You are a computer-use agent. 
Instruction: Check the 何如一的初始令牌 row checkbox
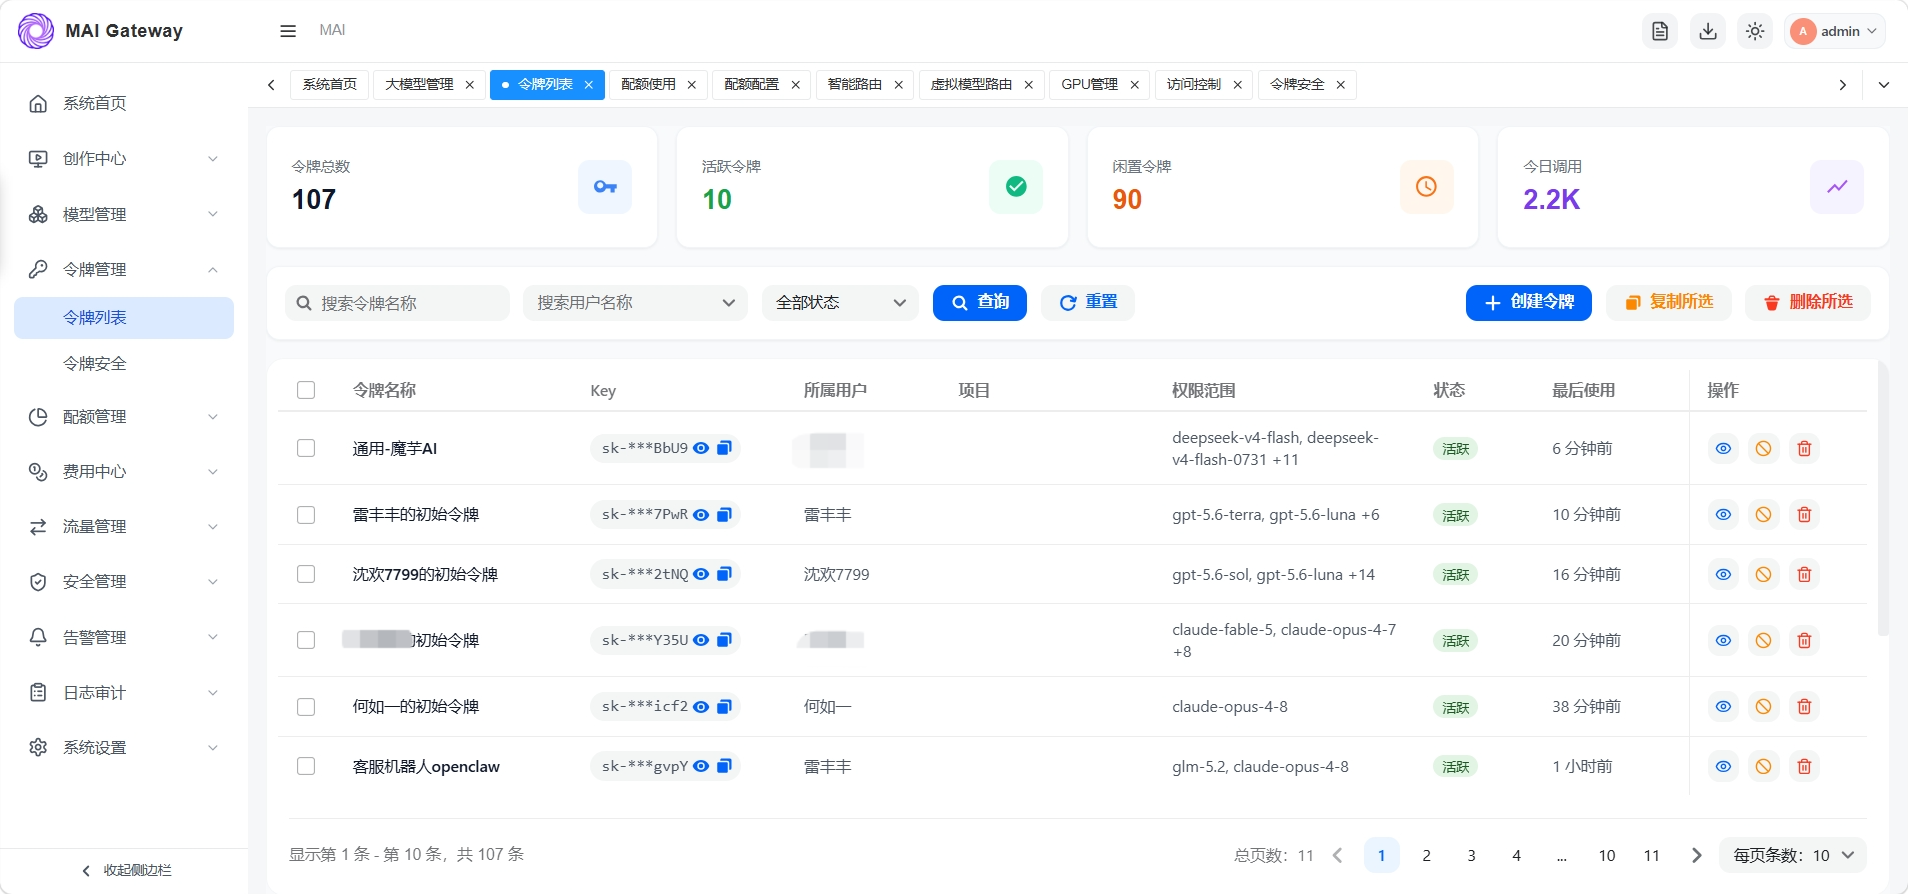[306, 707]
